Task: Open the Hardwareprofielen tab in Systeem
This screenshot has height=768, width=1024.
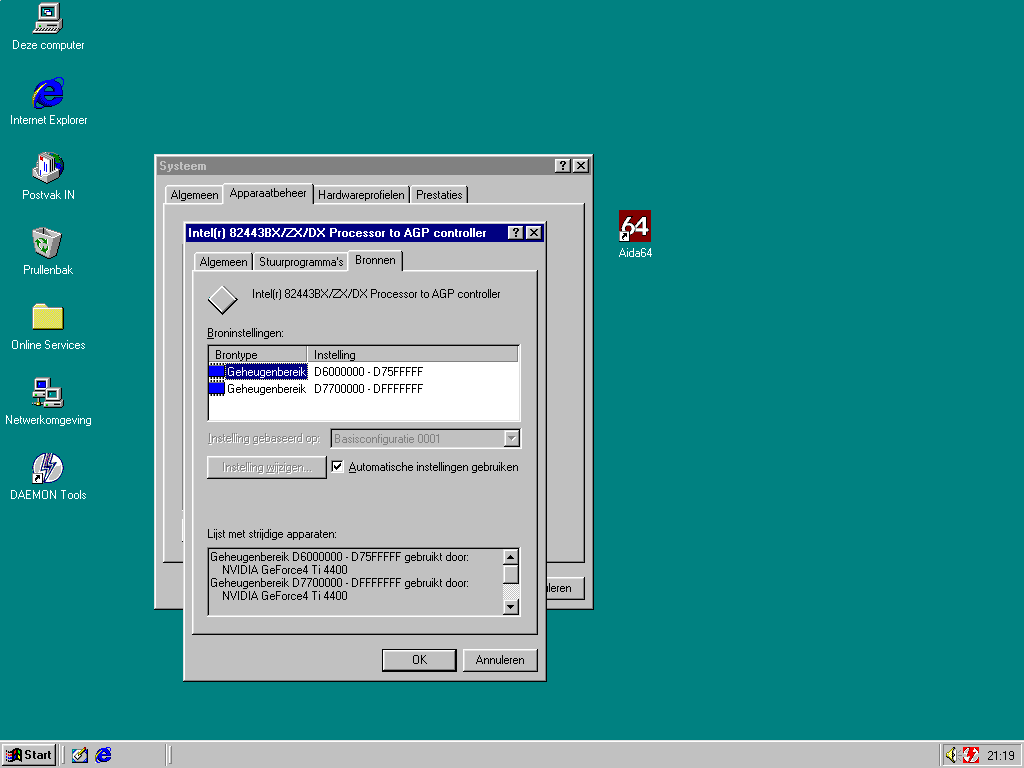Action: [361, 195]
